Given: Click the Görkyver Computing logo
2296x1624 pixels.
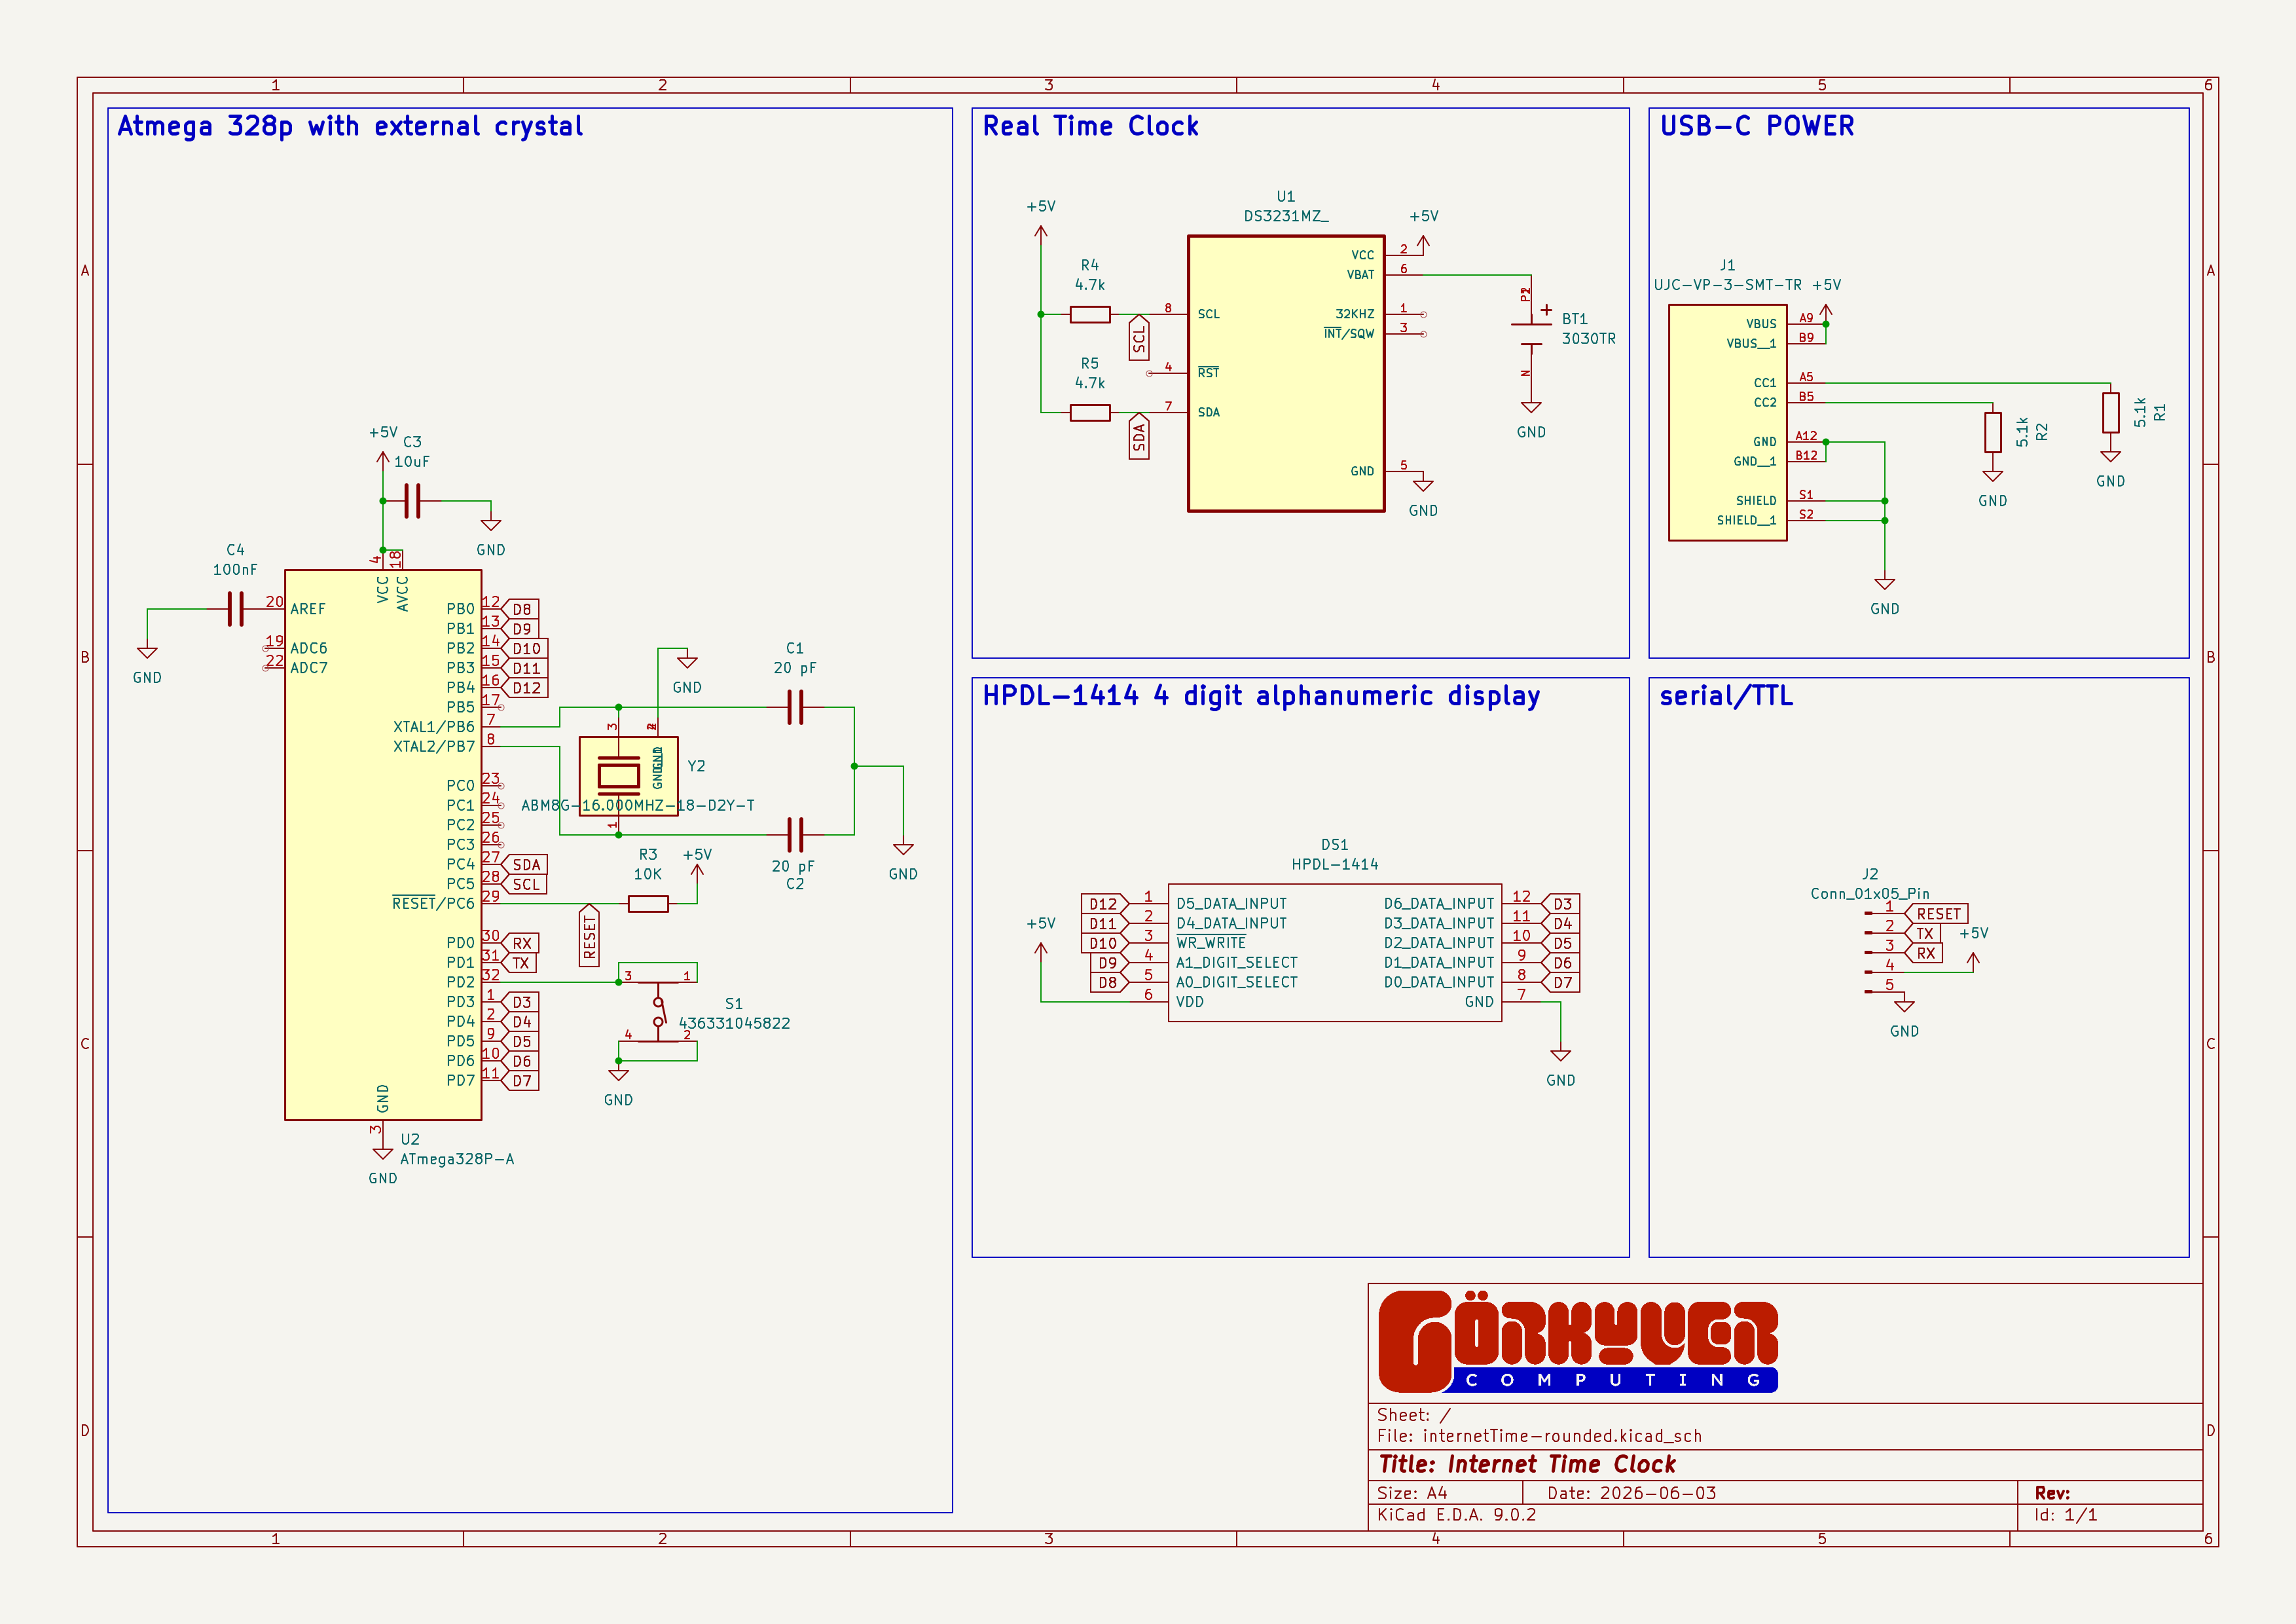Looking at the screenshot, I should click(1578, 1341).
